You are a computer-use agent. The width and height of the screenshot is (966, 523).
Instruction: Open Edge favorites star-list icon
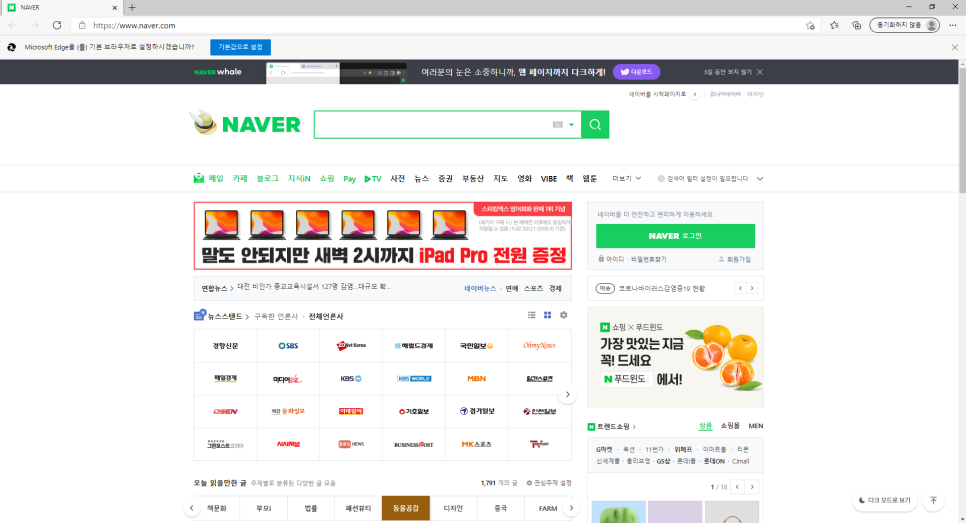(x=834, y=25)
